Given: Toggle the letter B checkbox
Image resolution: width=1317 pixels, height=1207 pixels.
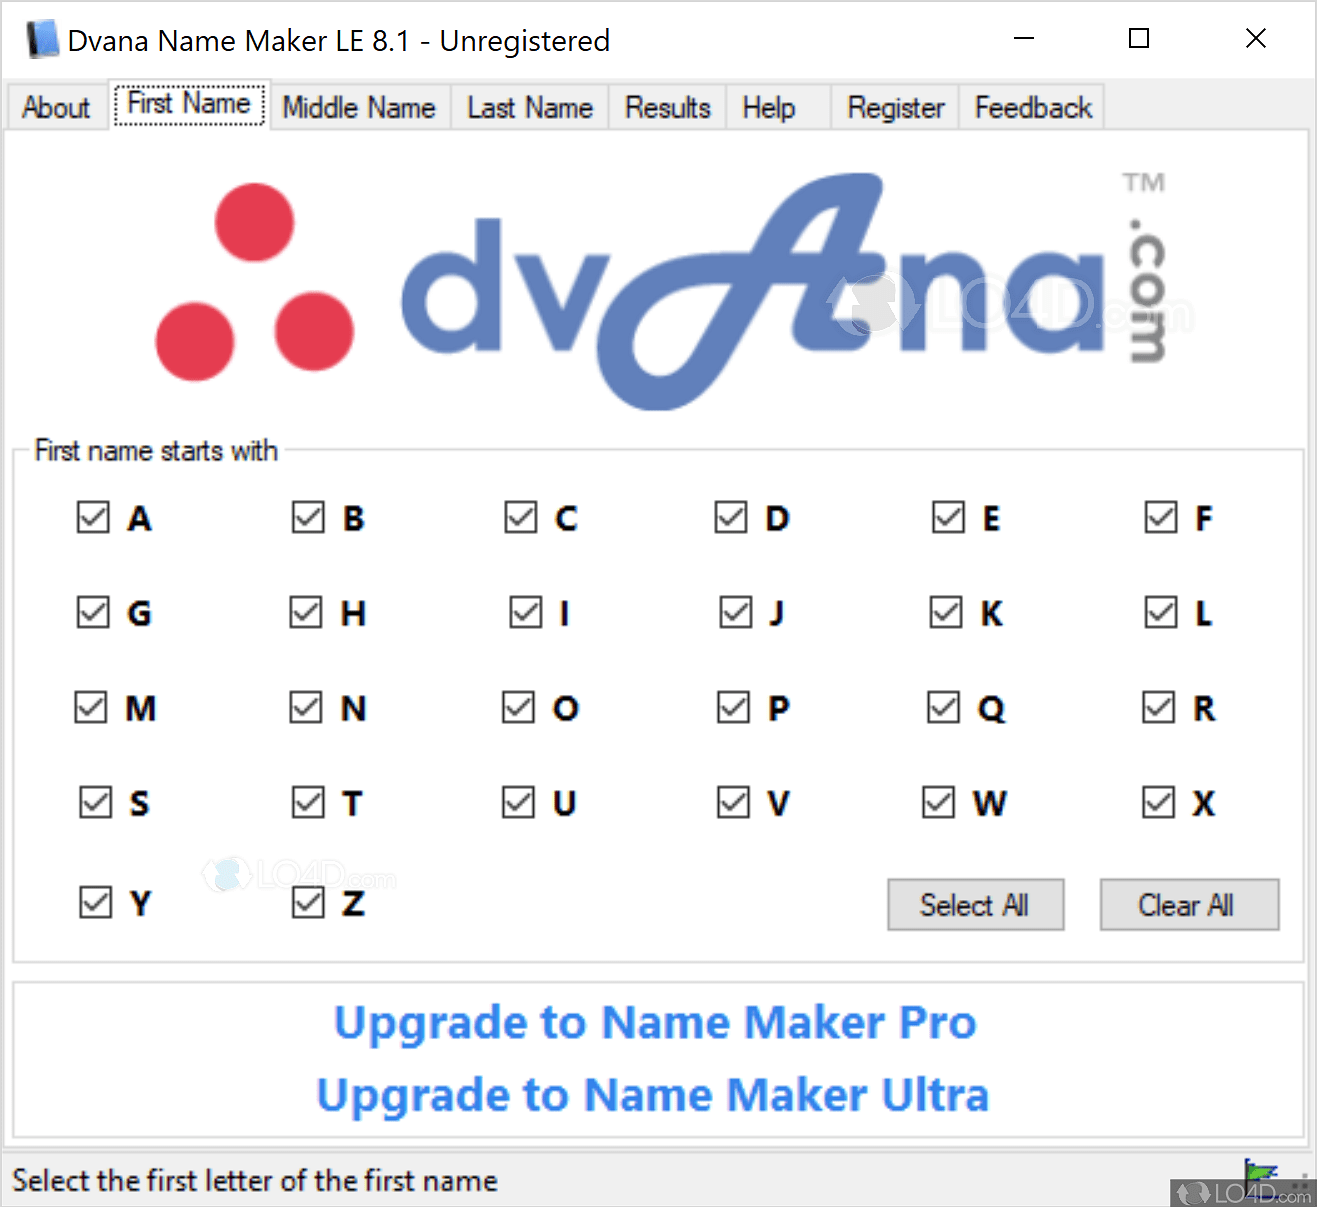Looking at the screenshot, I should [x=308, y=518].
